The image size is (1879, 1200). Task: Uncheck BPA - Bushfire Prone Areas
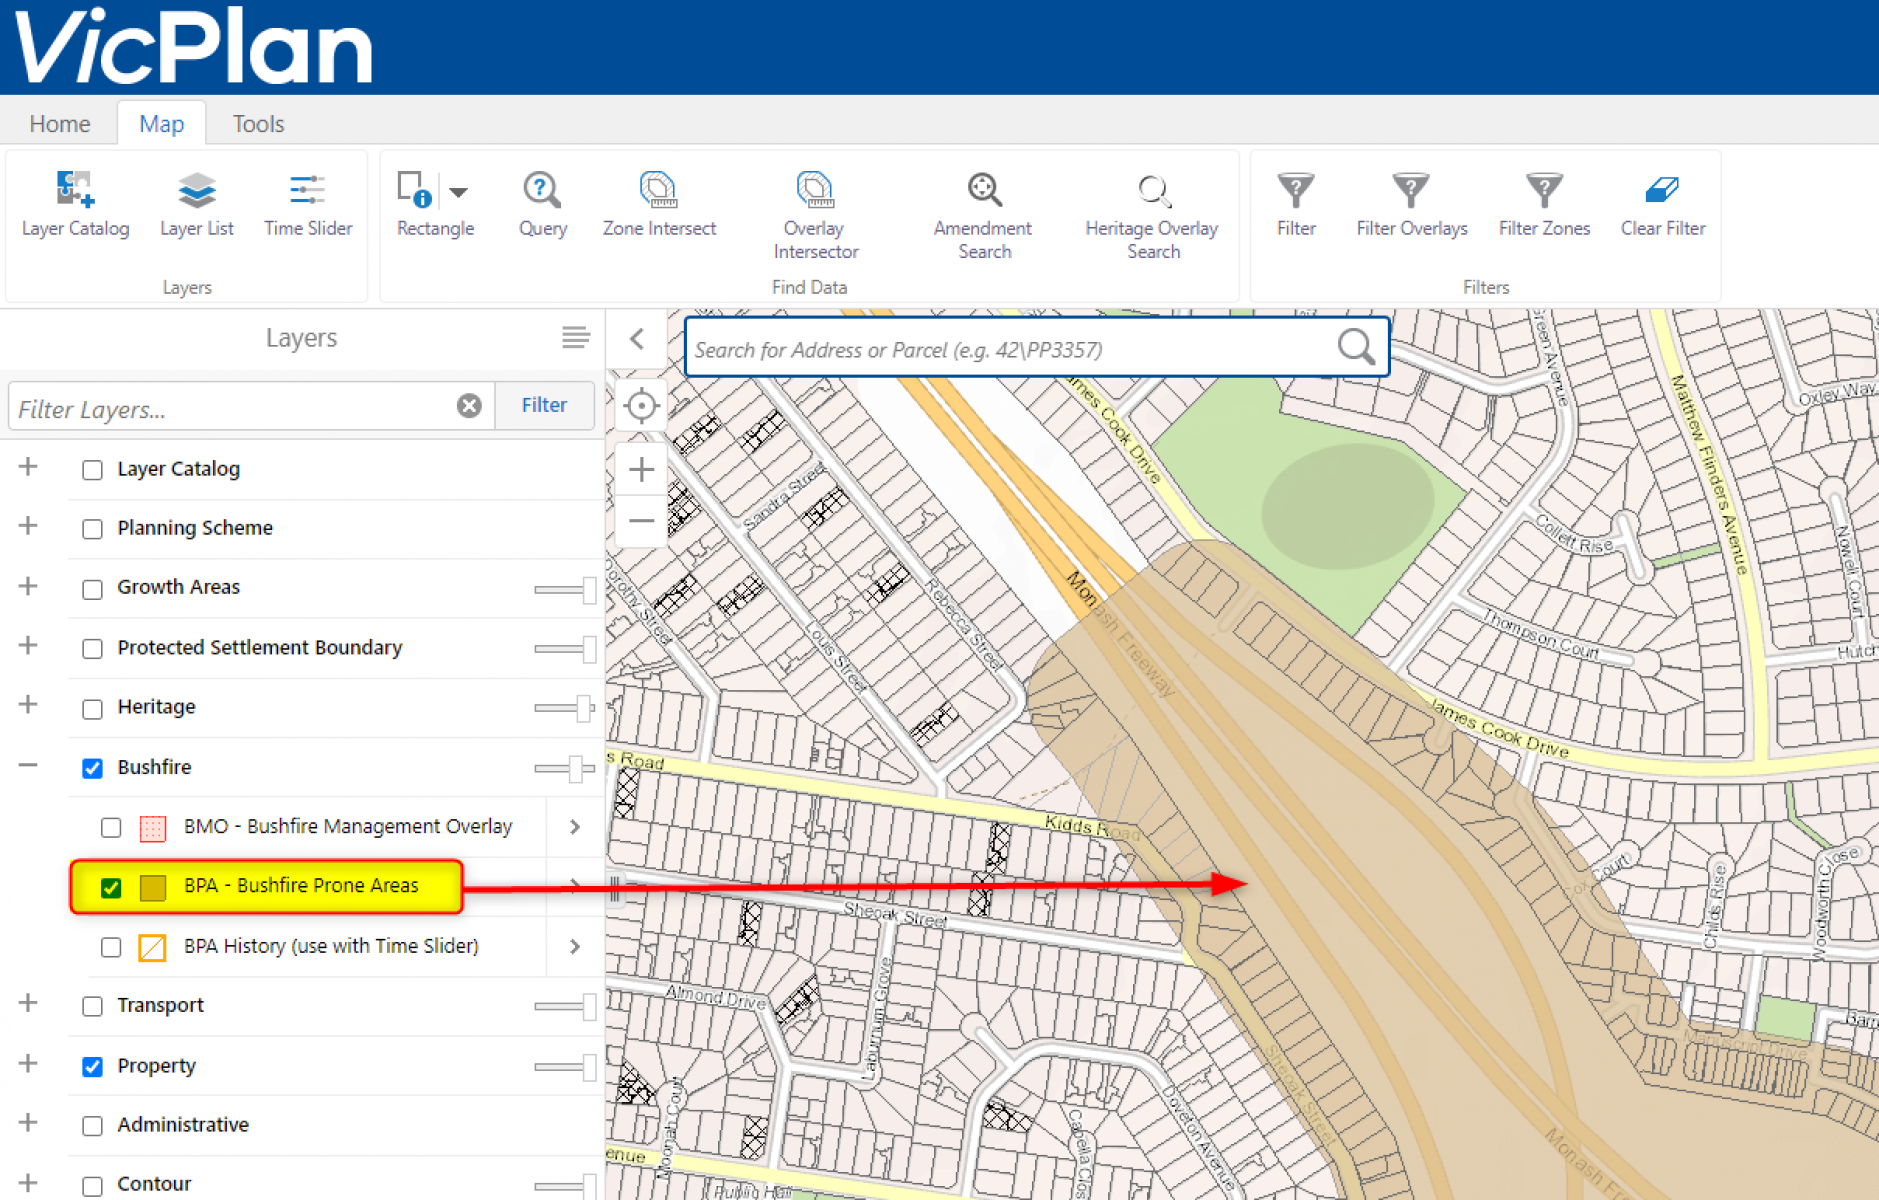coord(111,887)
